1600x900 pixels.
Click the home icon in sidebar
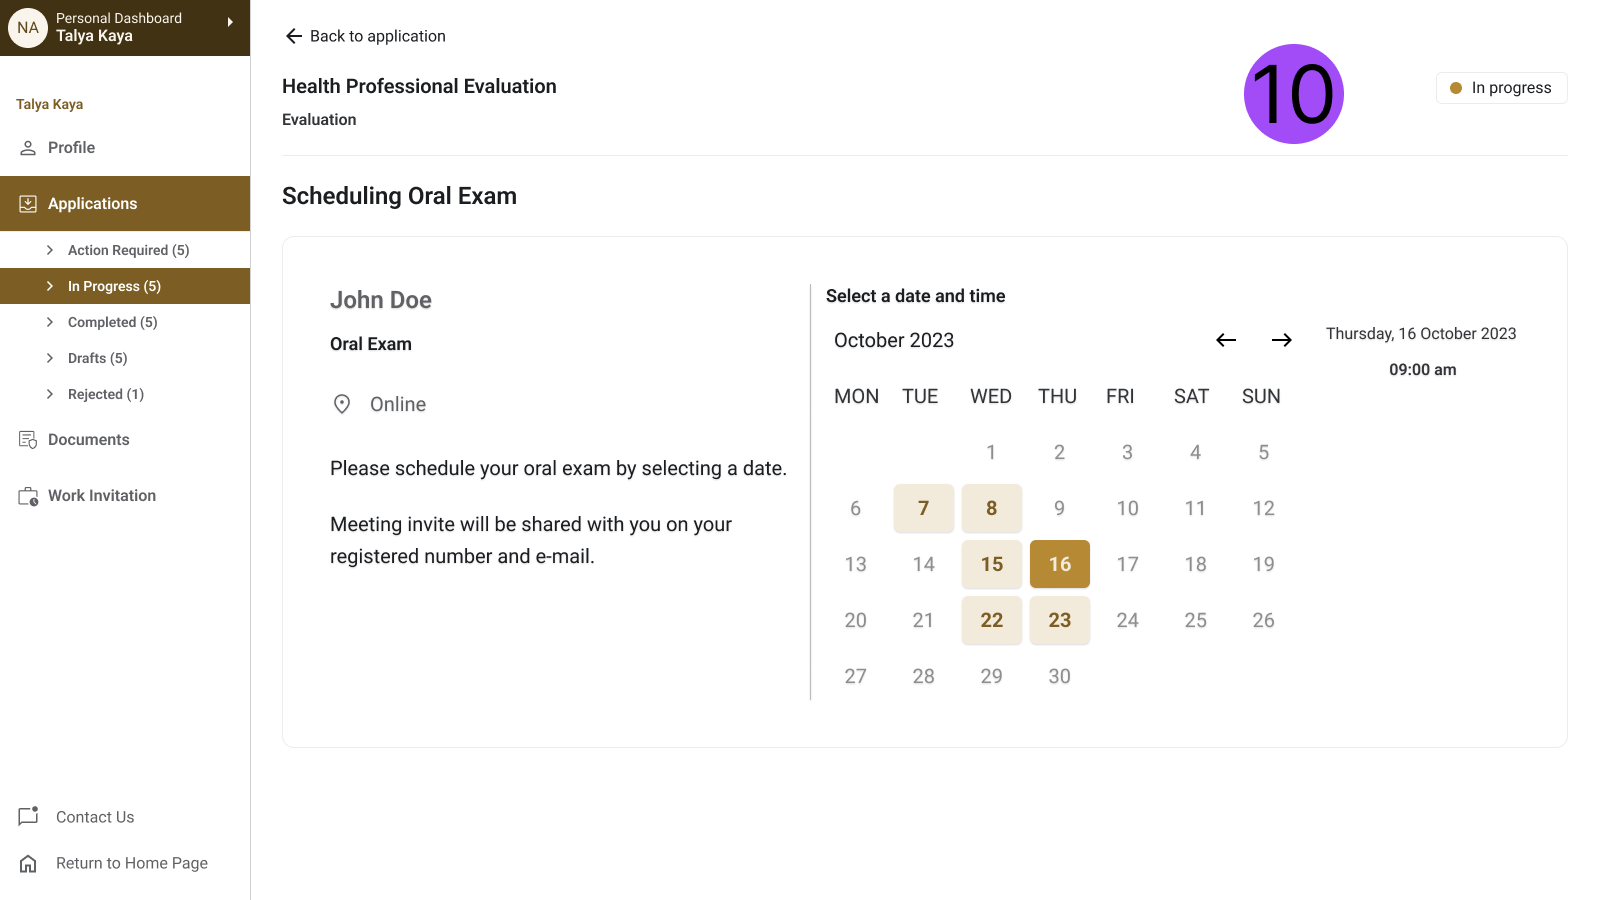tap(28, 863)
